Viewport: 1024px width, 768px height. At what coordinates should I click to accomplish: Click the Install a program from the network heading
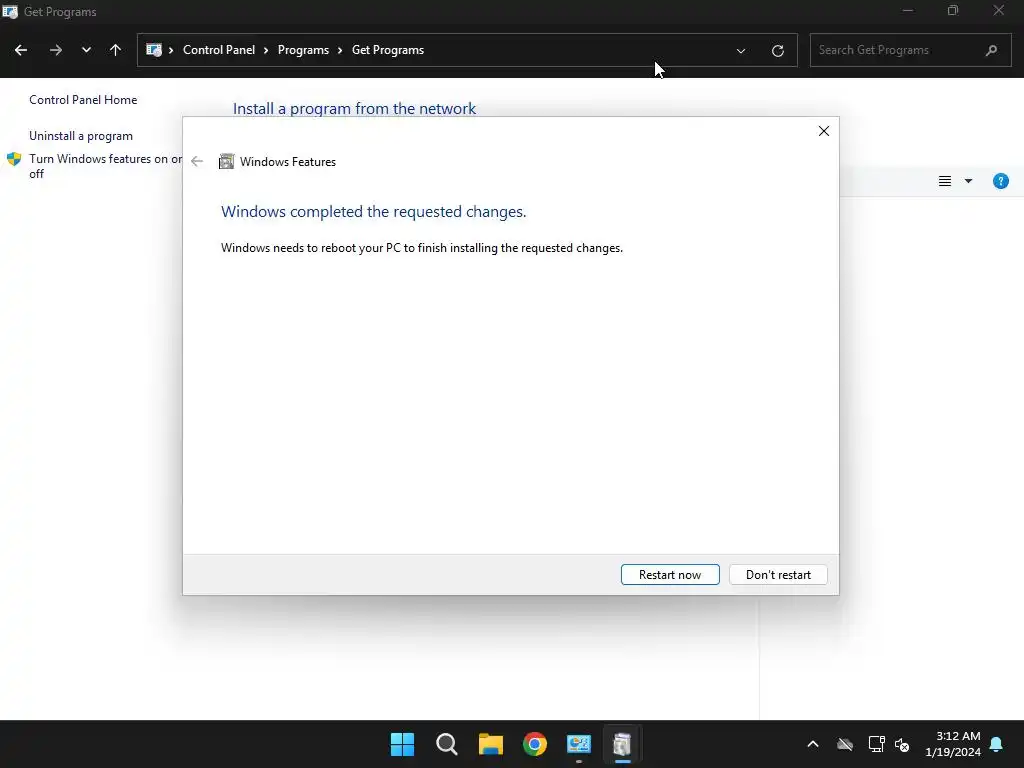pyautogui.click(x=355, y=108)
